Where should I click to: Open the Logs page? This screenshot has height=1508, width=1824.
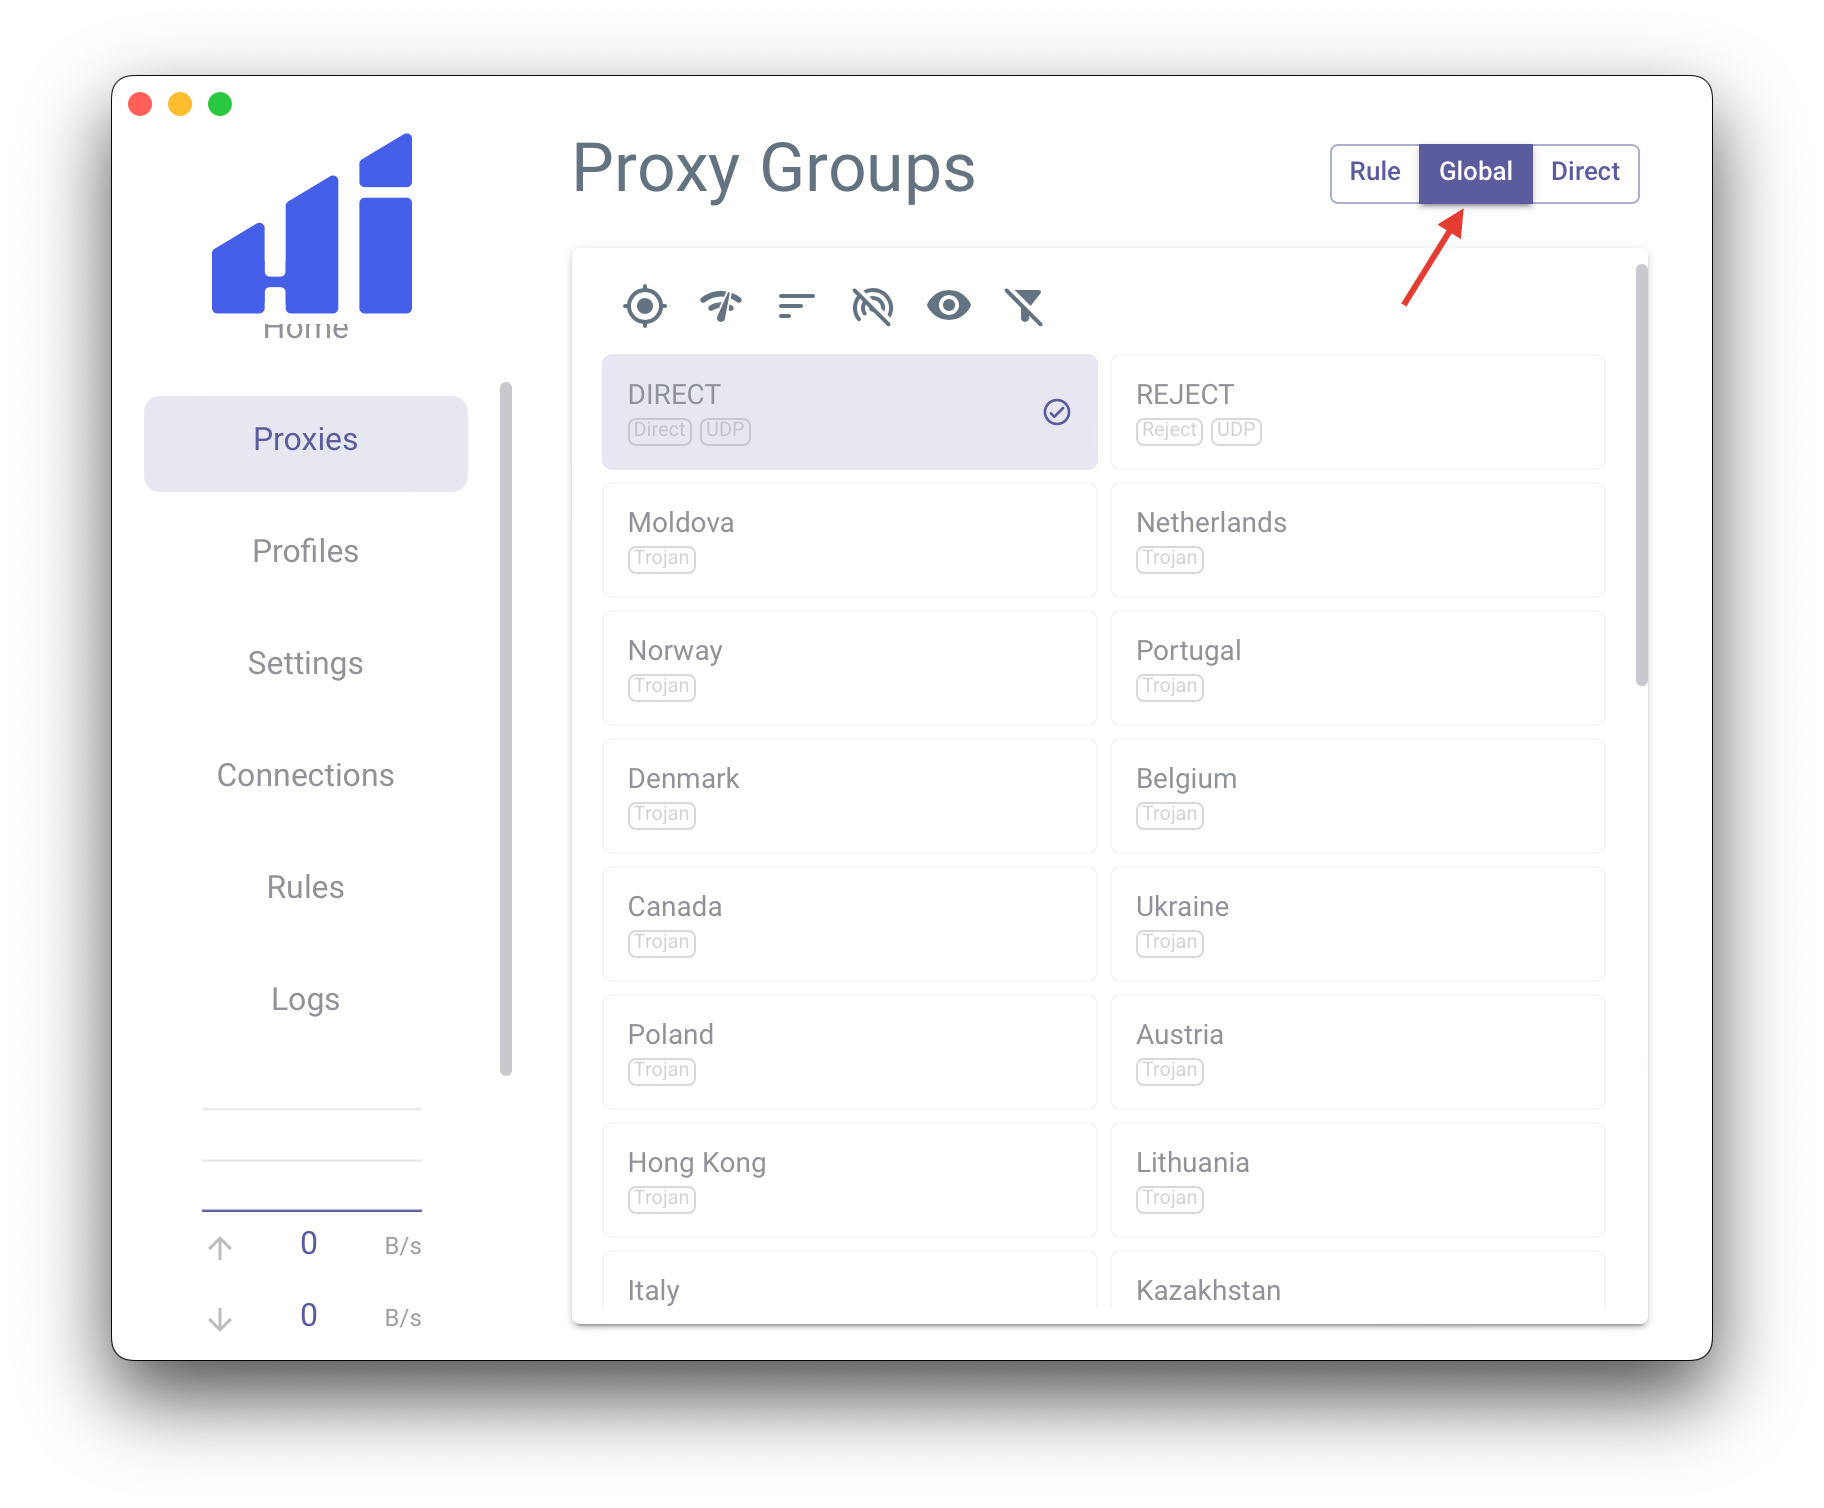coord(305,999)
